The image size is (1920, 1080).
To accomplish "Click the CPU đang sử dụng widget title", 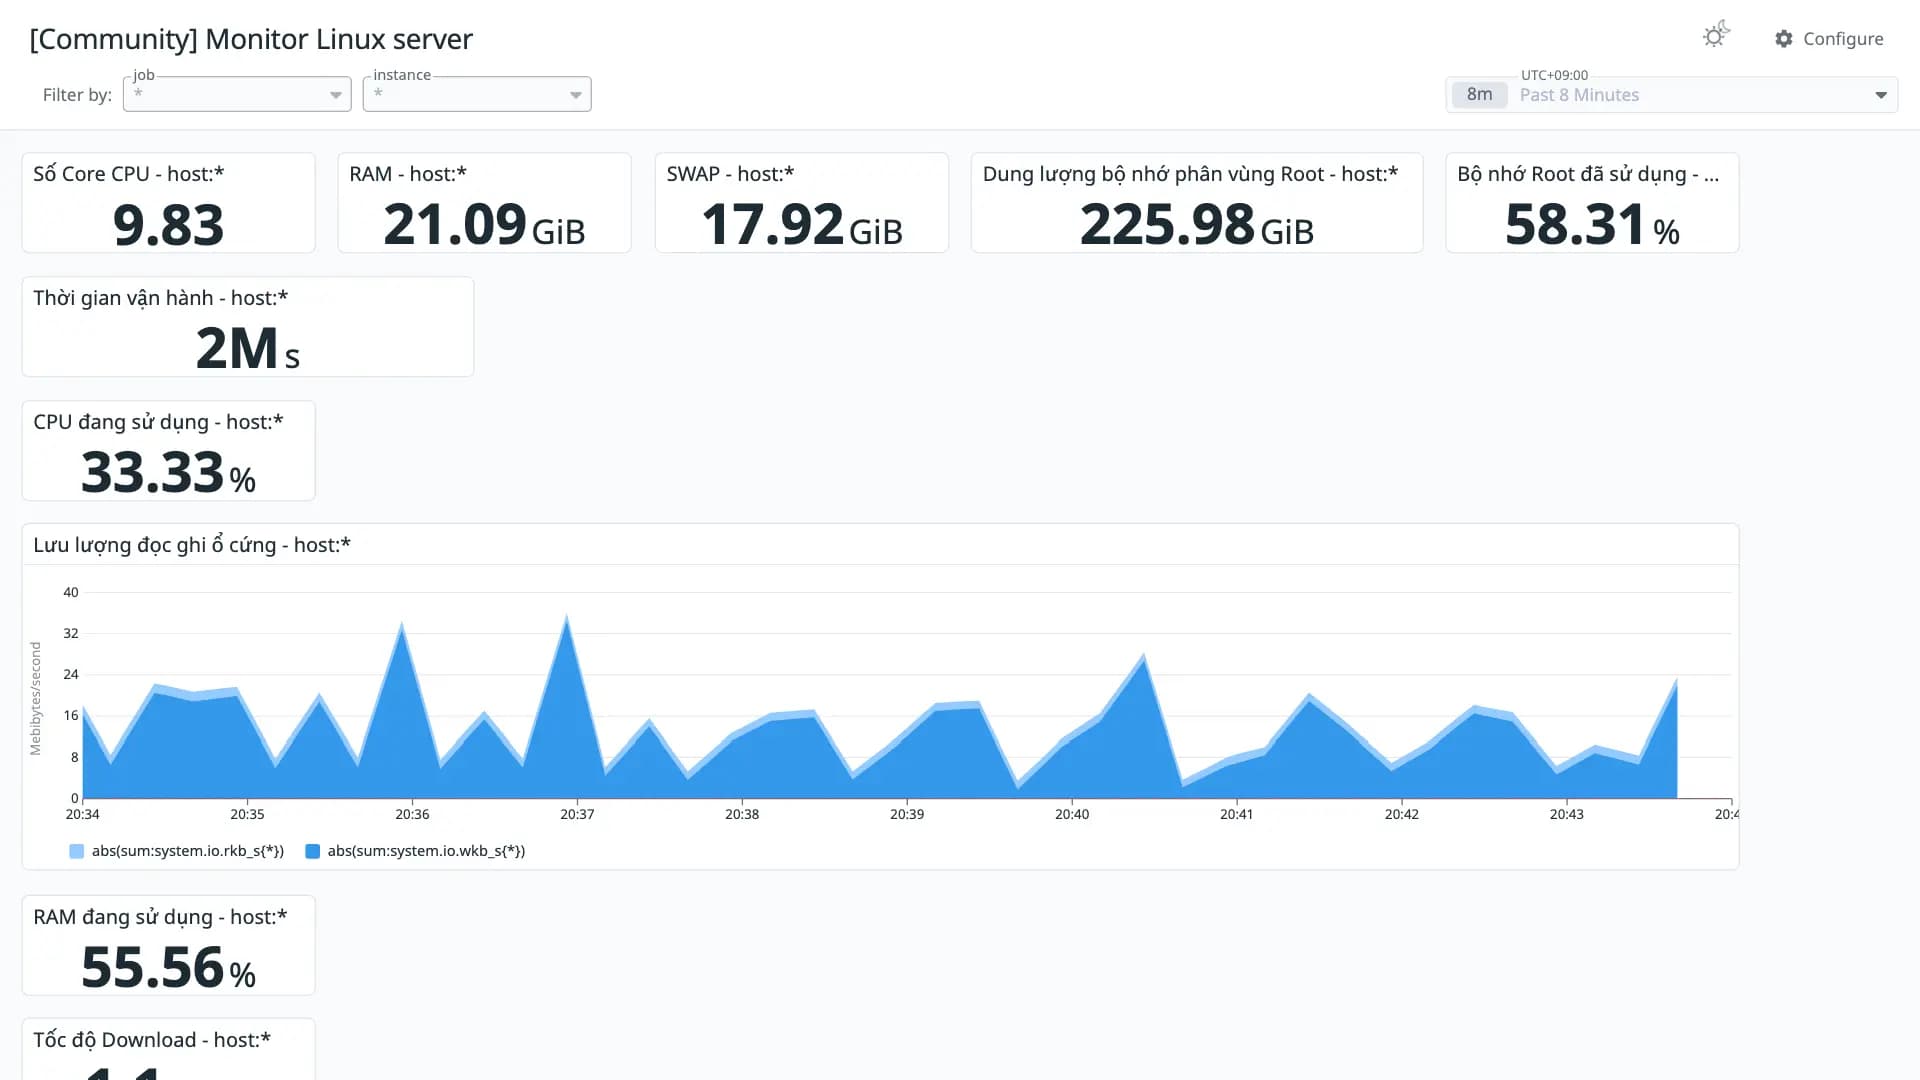I will tap(158, 422).
